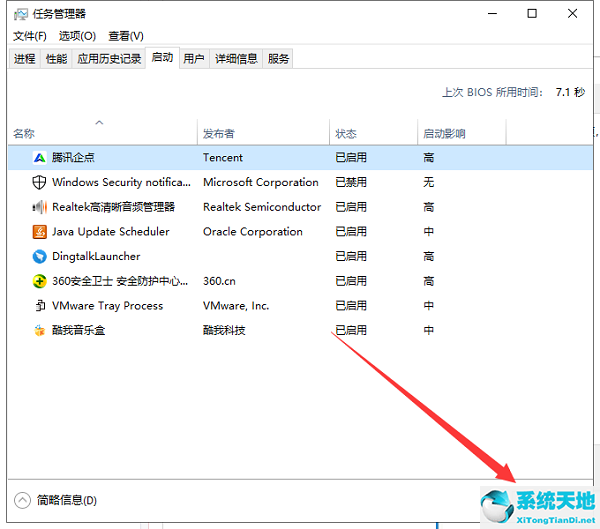The height and width of the screenshot is (529, 600).
Task: Click the Windows Security shield icon
Action: pyautogui.click(x=39, y=182)
